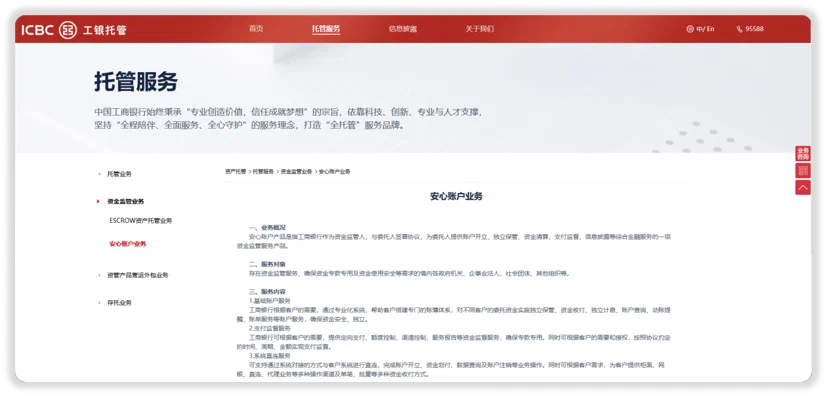Click 安心账户业务 breadcrumb item

tap(335, 172)
